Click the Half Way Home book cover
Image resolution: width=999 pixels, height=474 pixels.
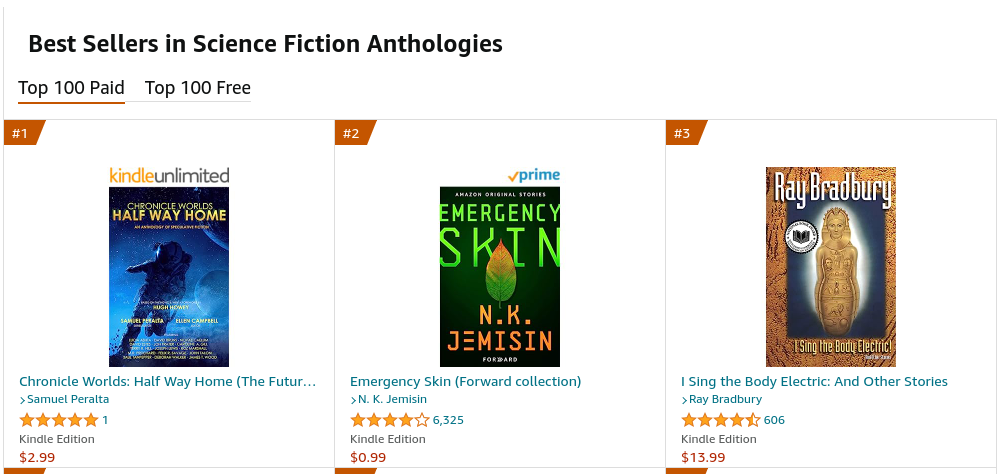169,276
